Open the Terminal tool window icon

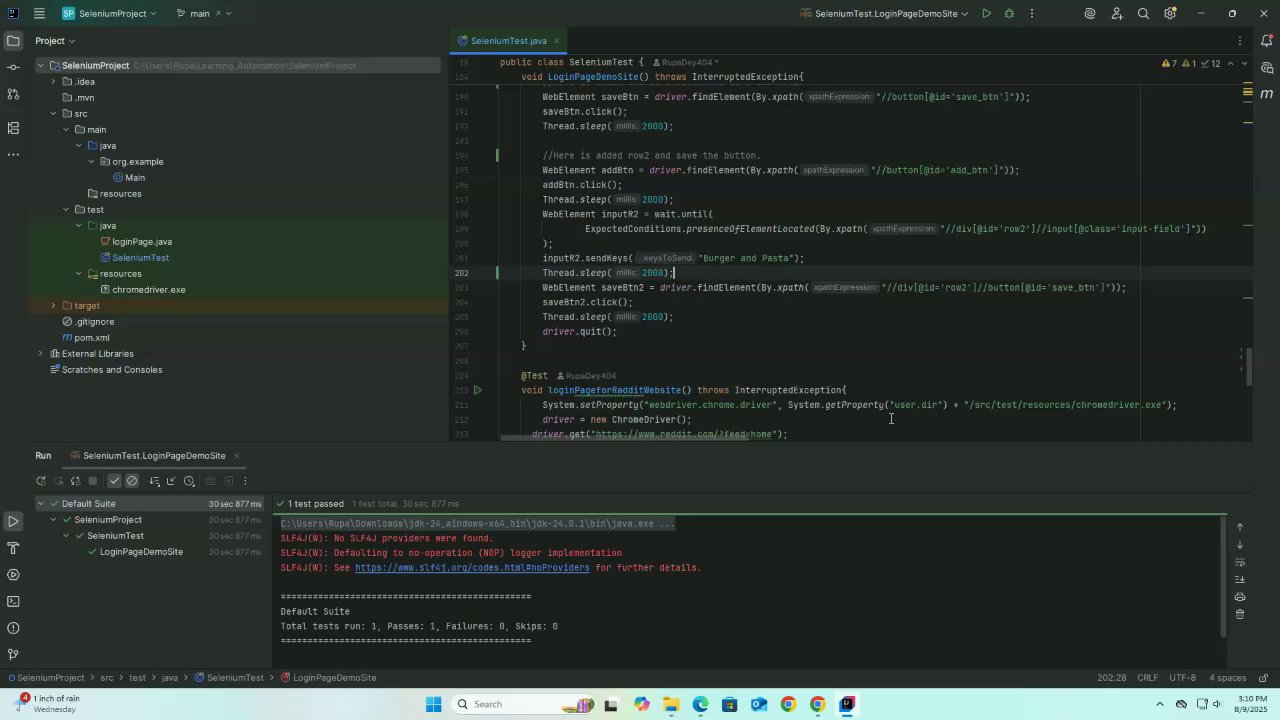click(13, 601)
